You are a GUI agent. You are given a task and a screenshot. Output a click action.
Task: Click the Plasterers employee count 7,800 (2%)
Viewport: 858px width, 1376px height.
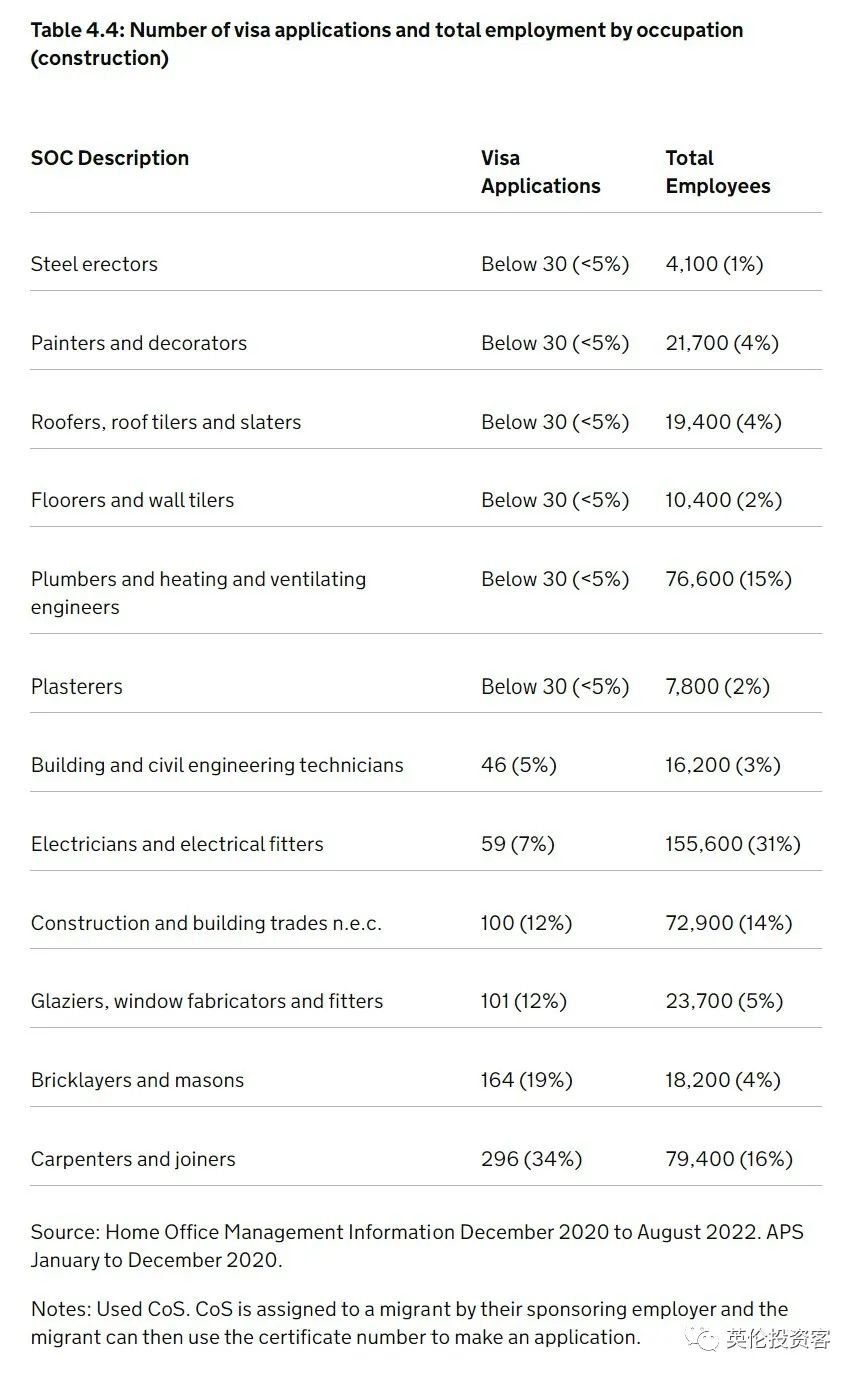[x=717, y=687]
